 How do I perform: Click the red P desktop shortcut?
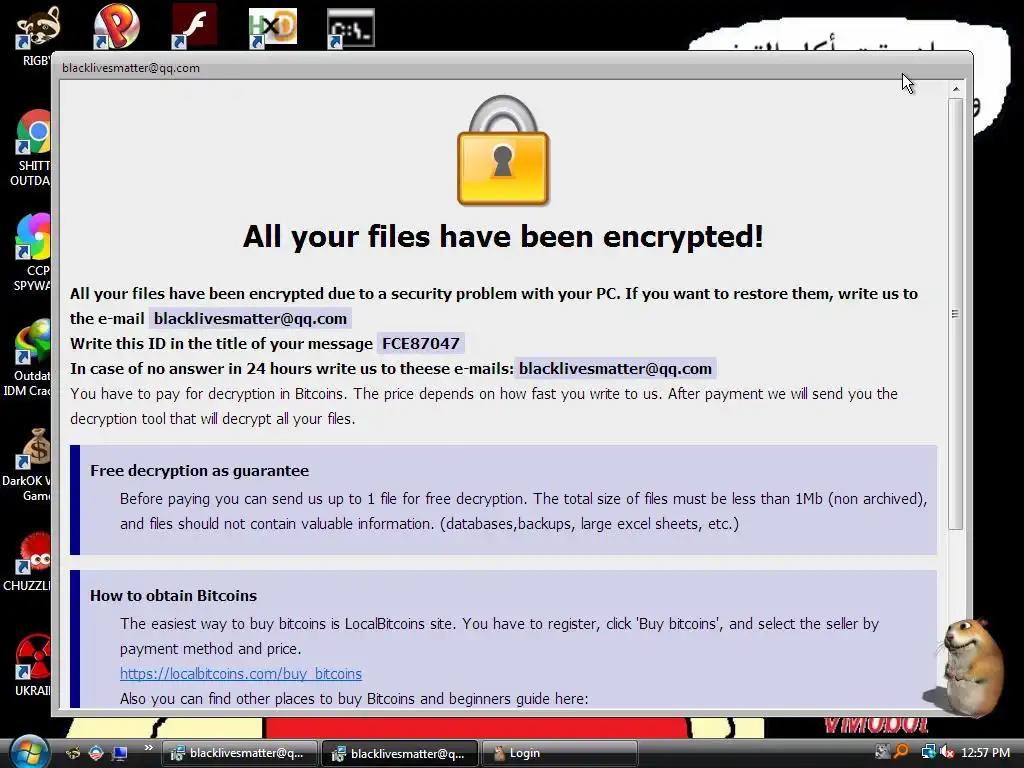click(117, 26)
